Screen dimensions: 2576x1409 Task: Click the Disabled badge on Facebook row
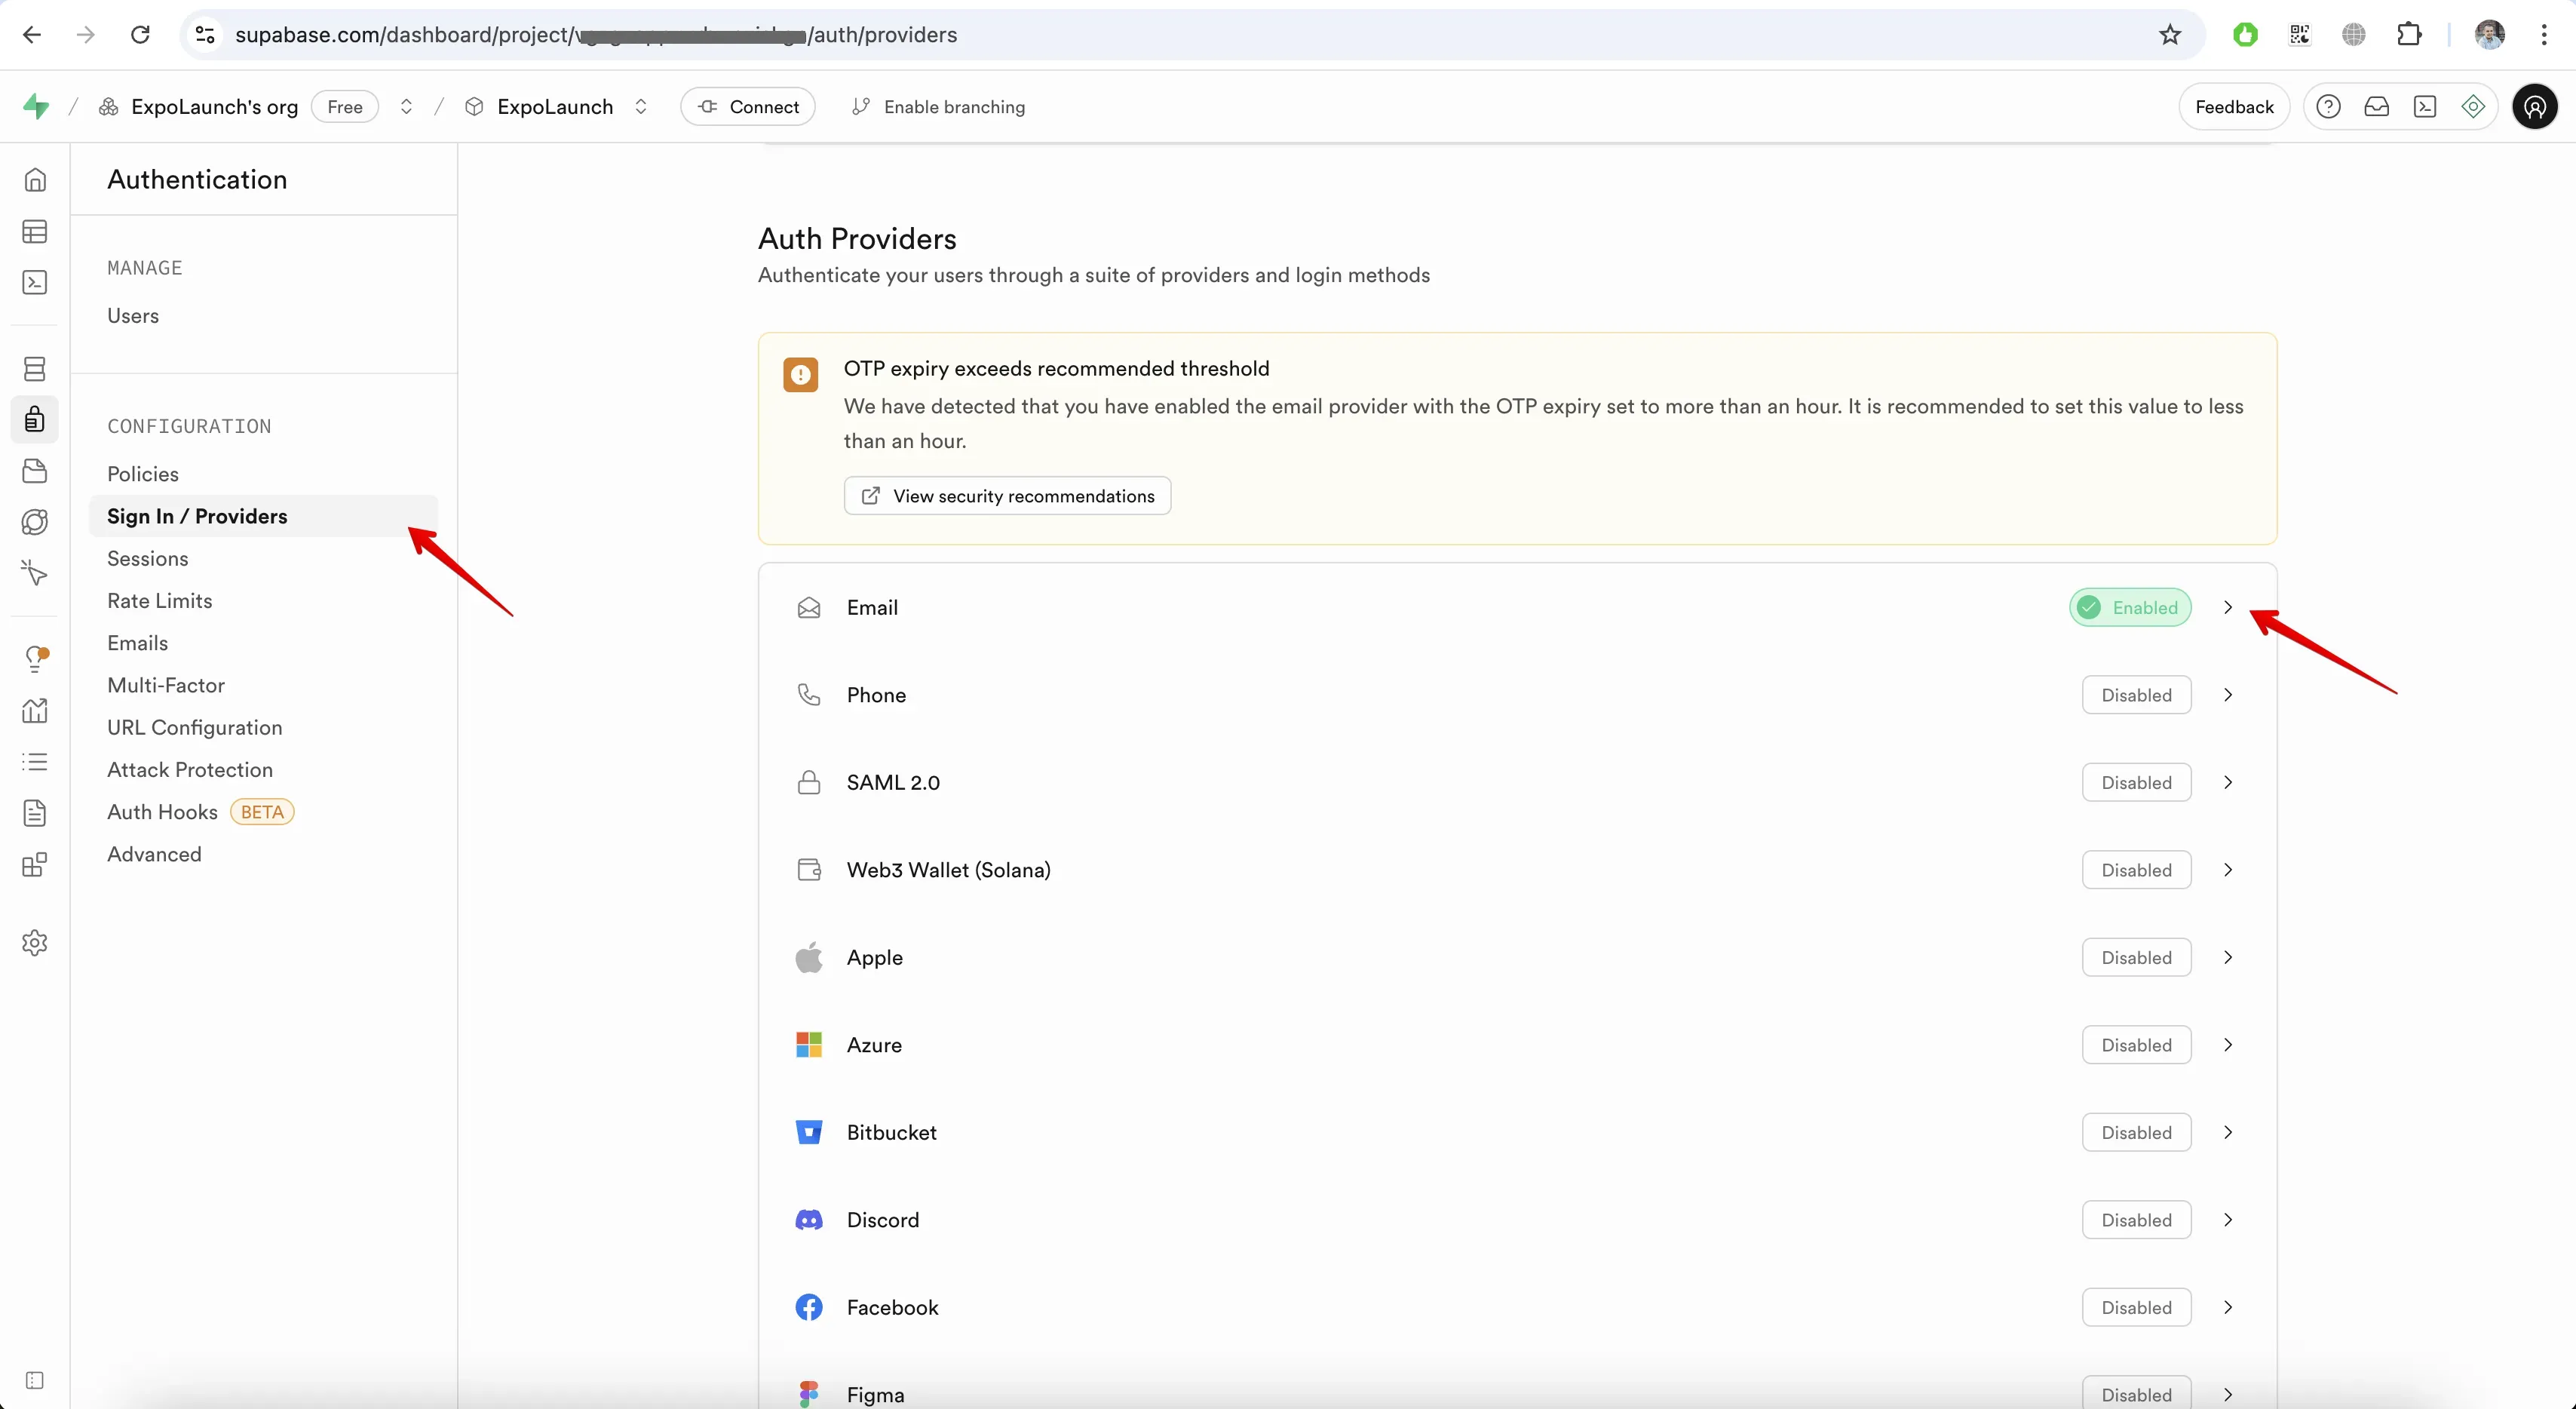[x=2136, y=1308]
